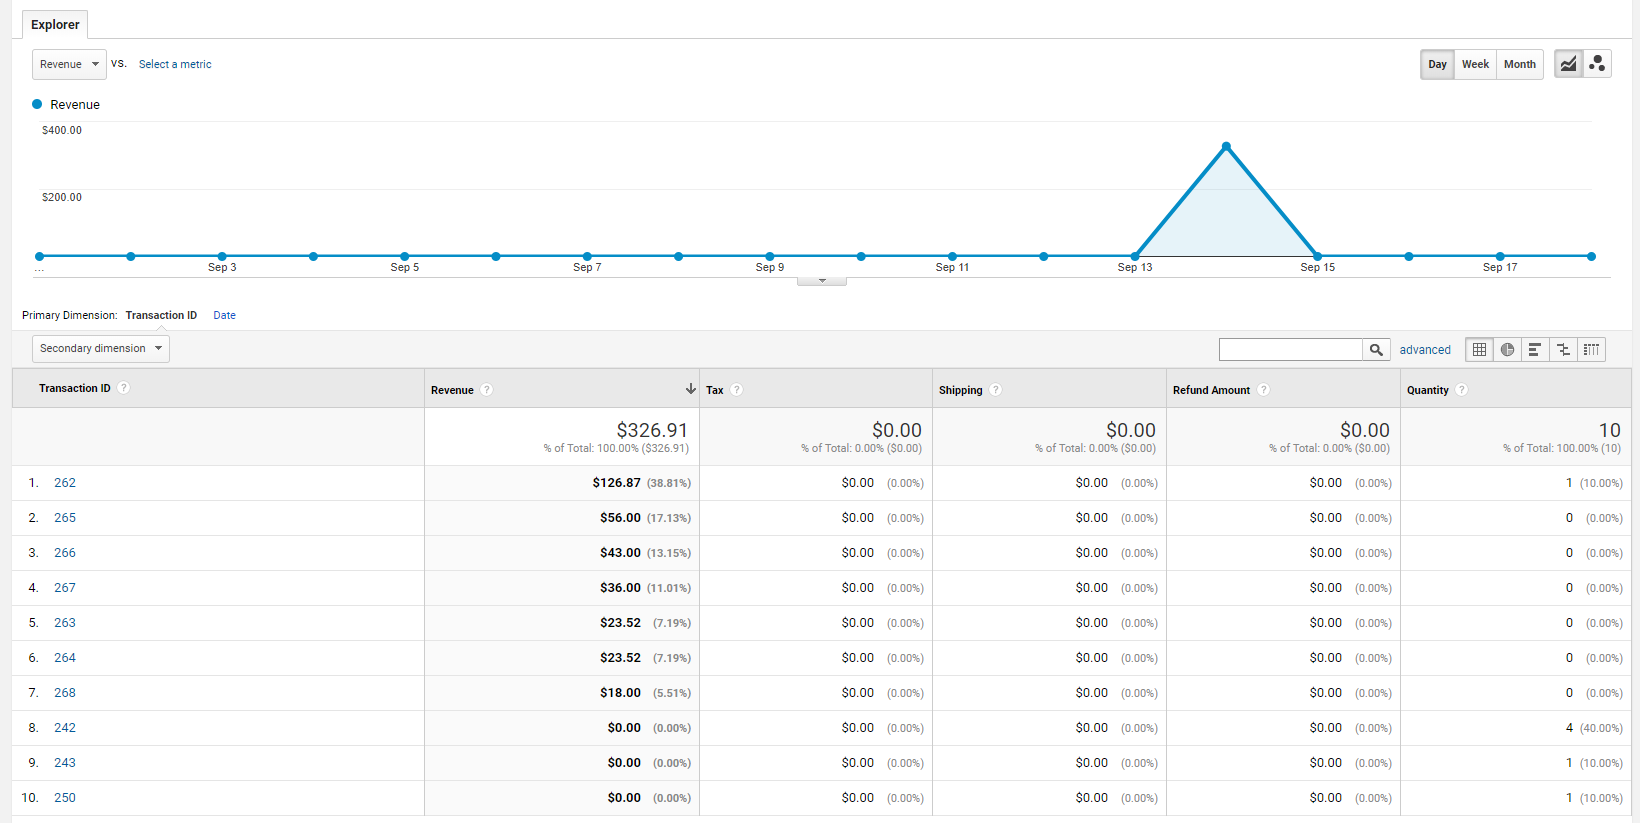
Task: Open transaction 268
Action: [65, 693]
